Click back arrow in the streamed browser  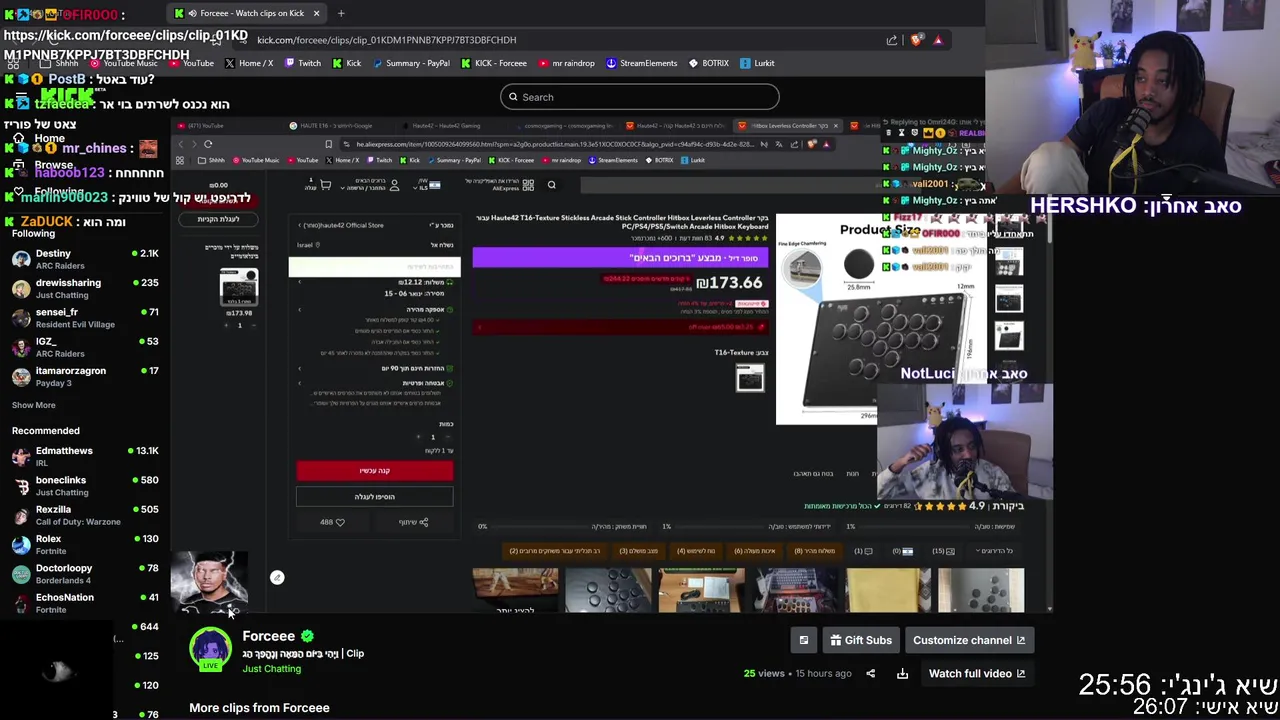(181, 144)
